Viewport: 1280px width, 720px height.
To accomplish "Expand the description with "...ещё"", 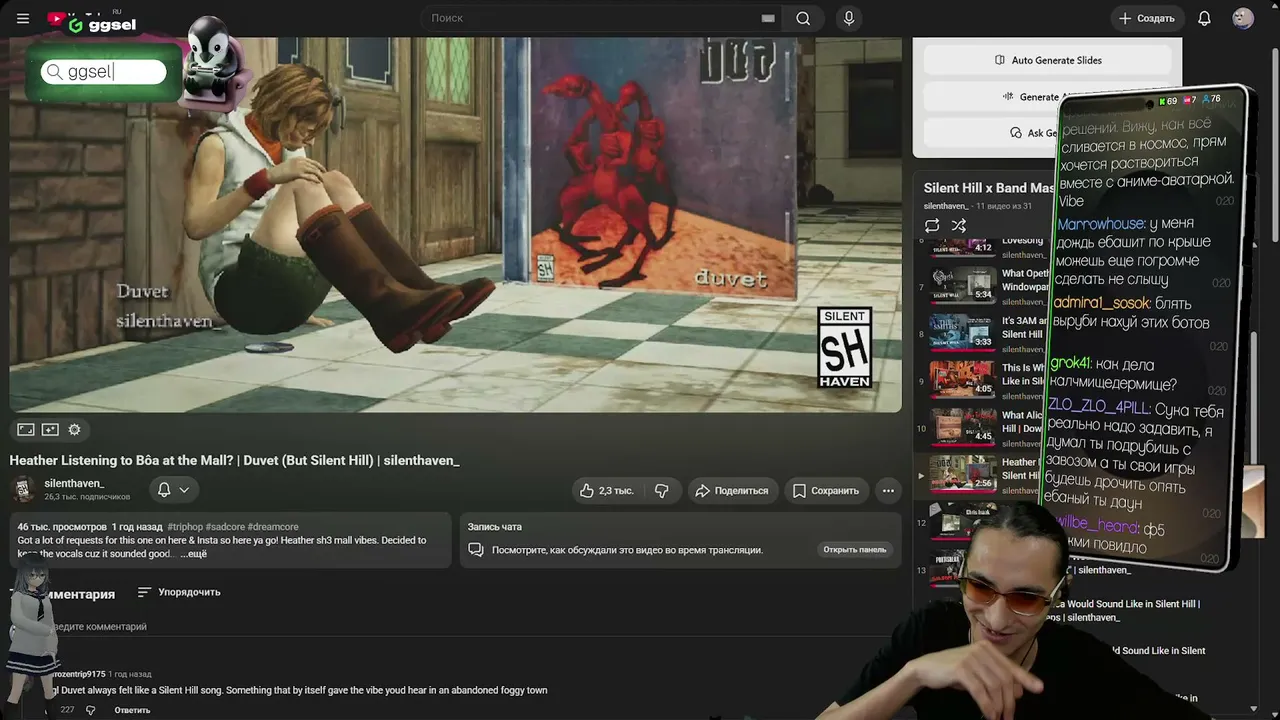I will click(x=195, y=554).
